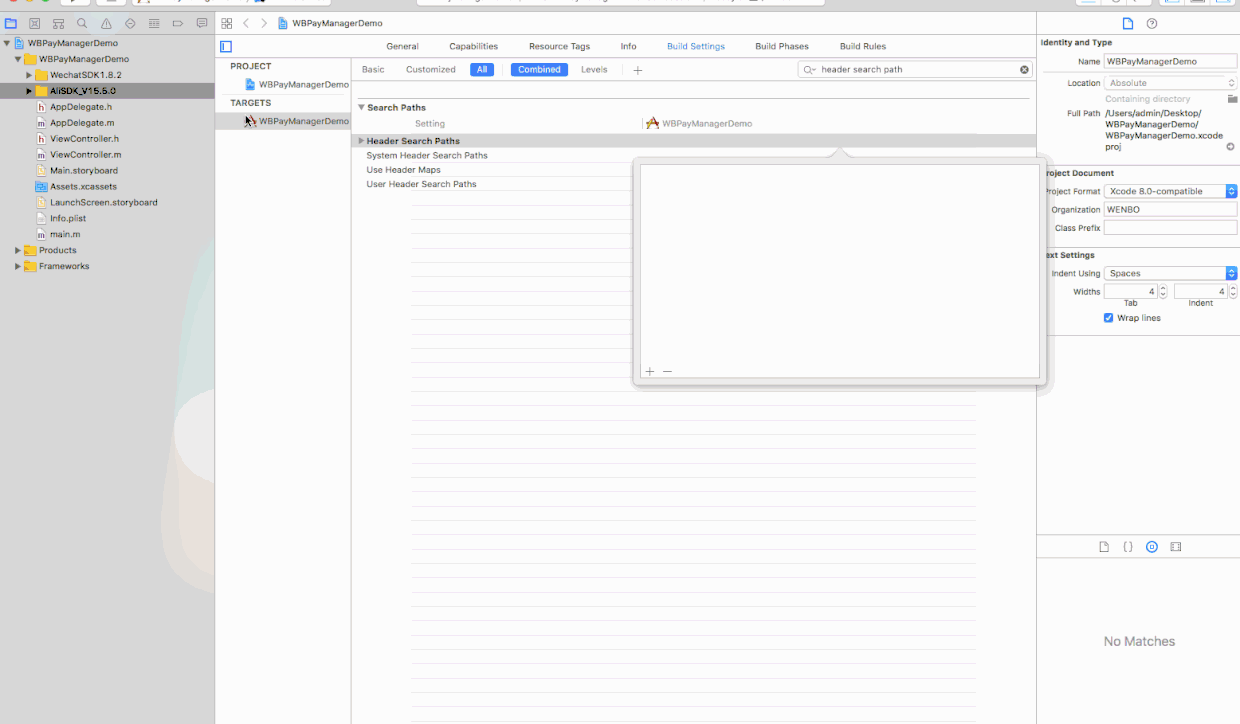Image resolution: width=1240 pixels, height=724 pixels.
Task: Show All build settings
Action: point(482,70)
